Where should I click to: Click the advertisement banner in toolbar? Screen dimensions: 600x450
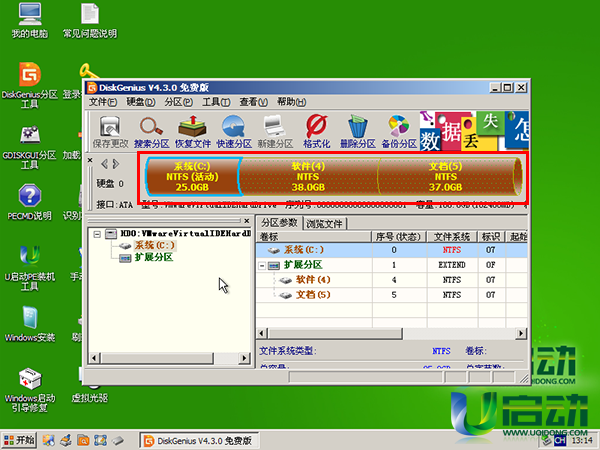[x=474, y=131]
